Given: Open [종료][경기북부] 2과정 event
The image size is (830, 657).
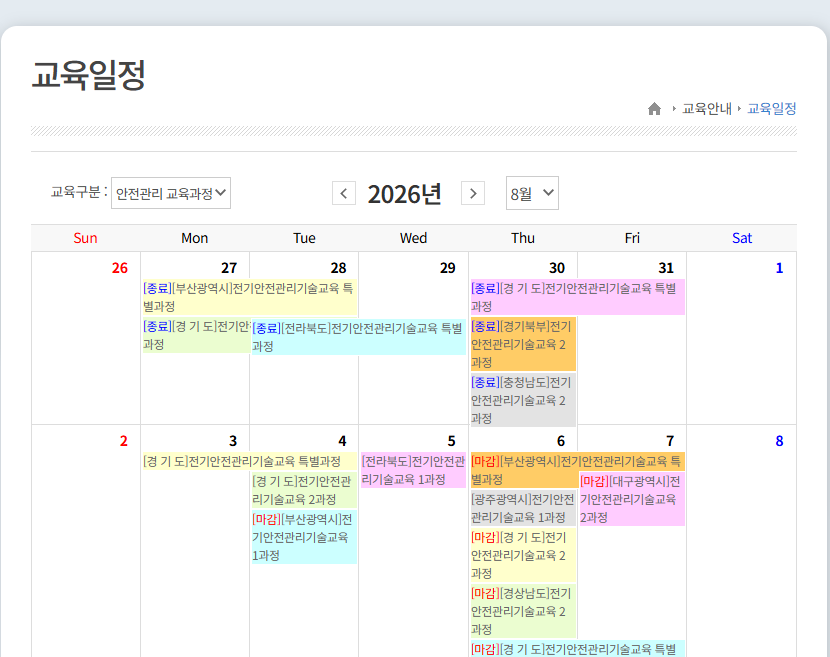Looking at the screenshot, I should click(x=523, y=344).
